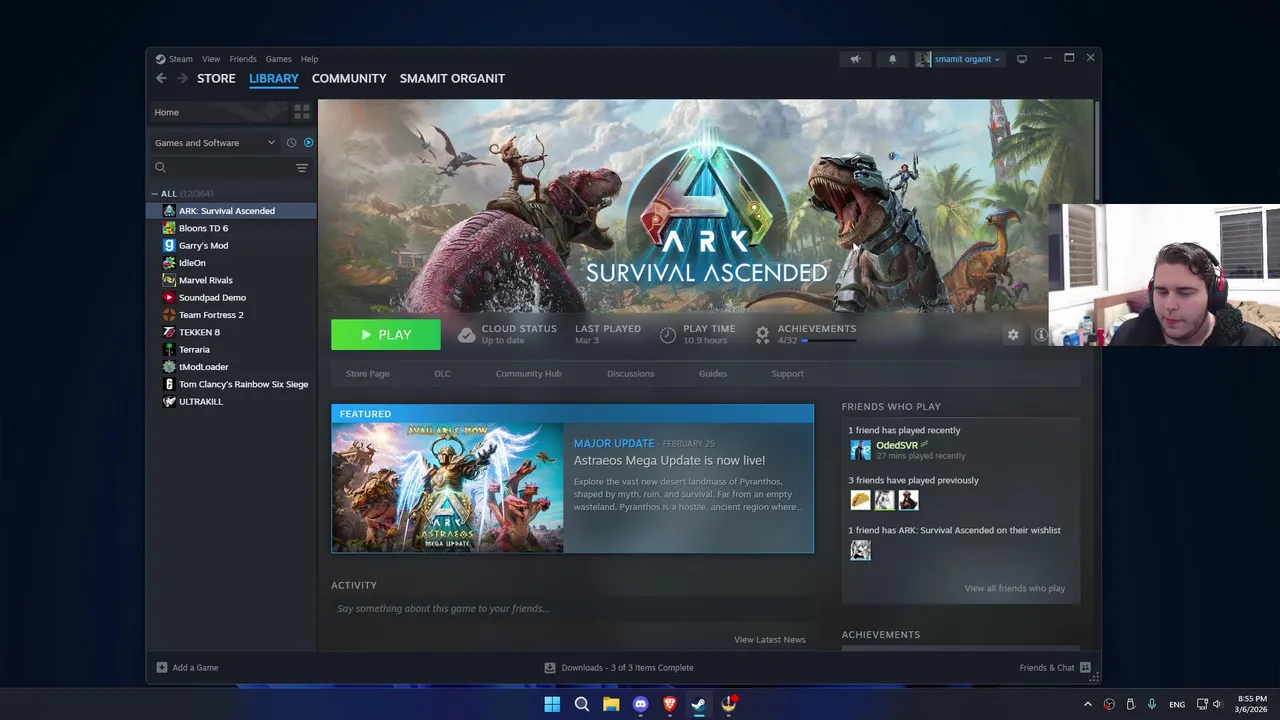
Task: Switch library to grid collections view
Action: point(302,112)
